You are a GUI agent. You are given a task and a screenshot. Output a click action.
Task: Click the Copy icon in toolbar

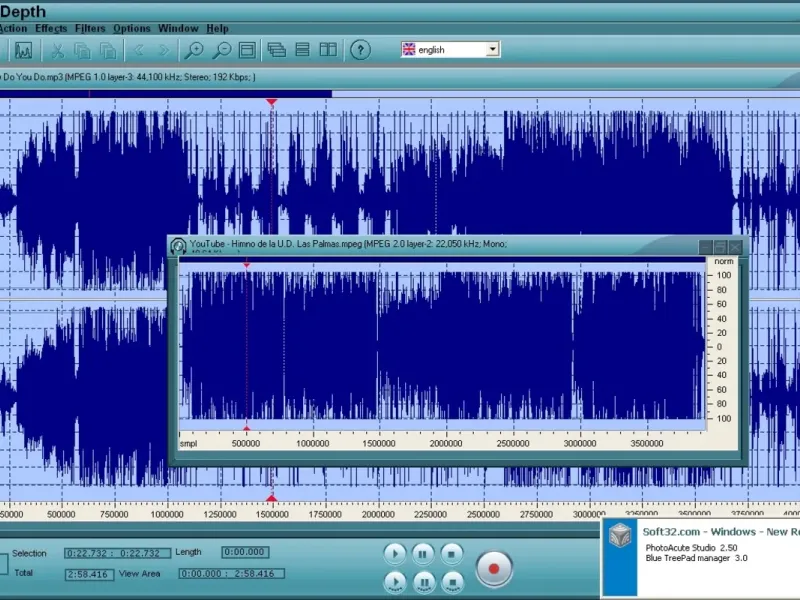click(83, 50)
